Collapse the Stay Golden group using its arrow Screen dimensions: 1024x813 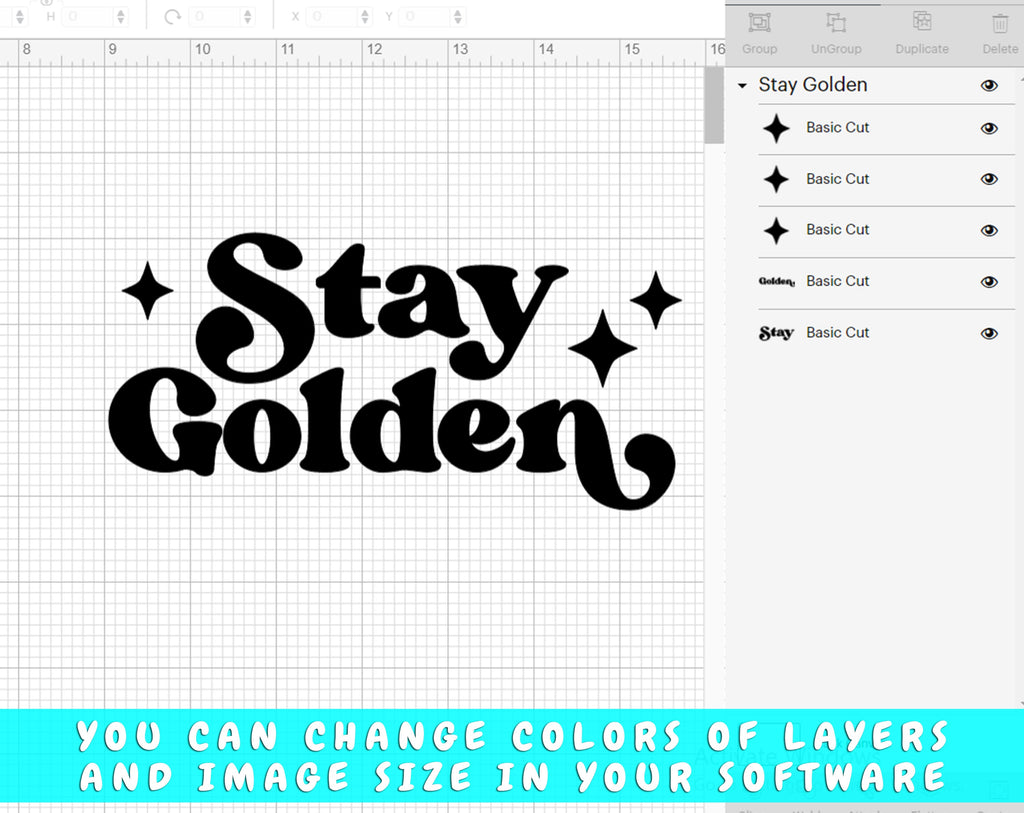743,86
